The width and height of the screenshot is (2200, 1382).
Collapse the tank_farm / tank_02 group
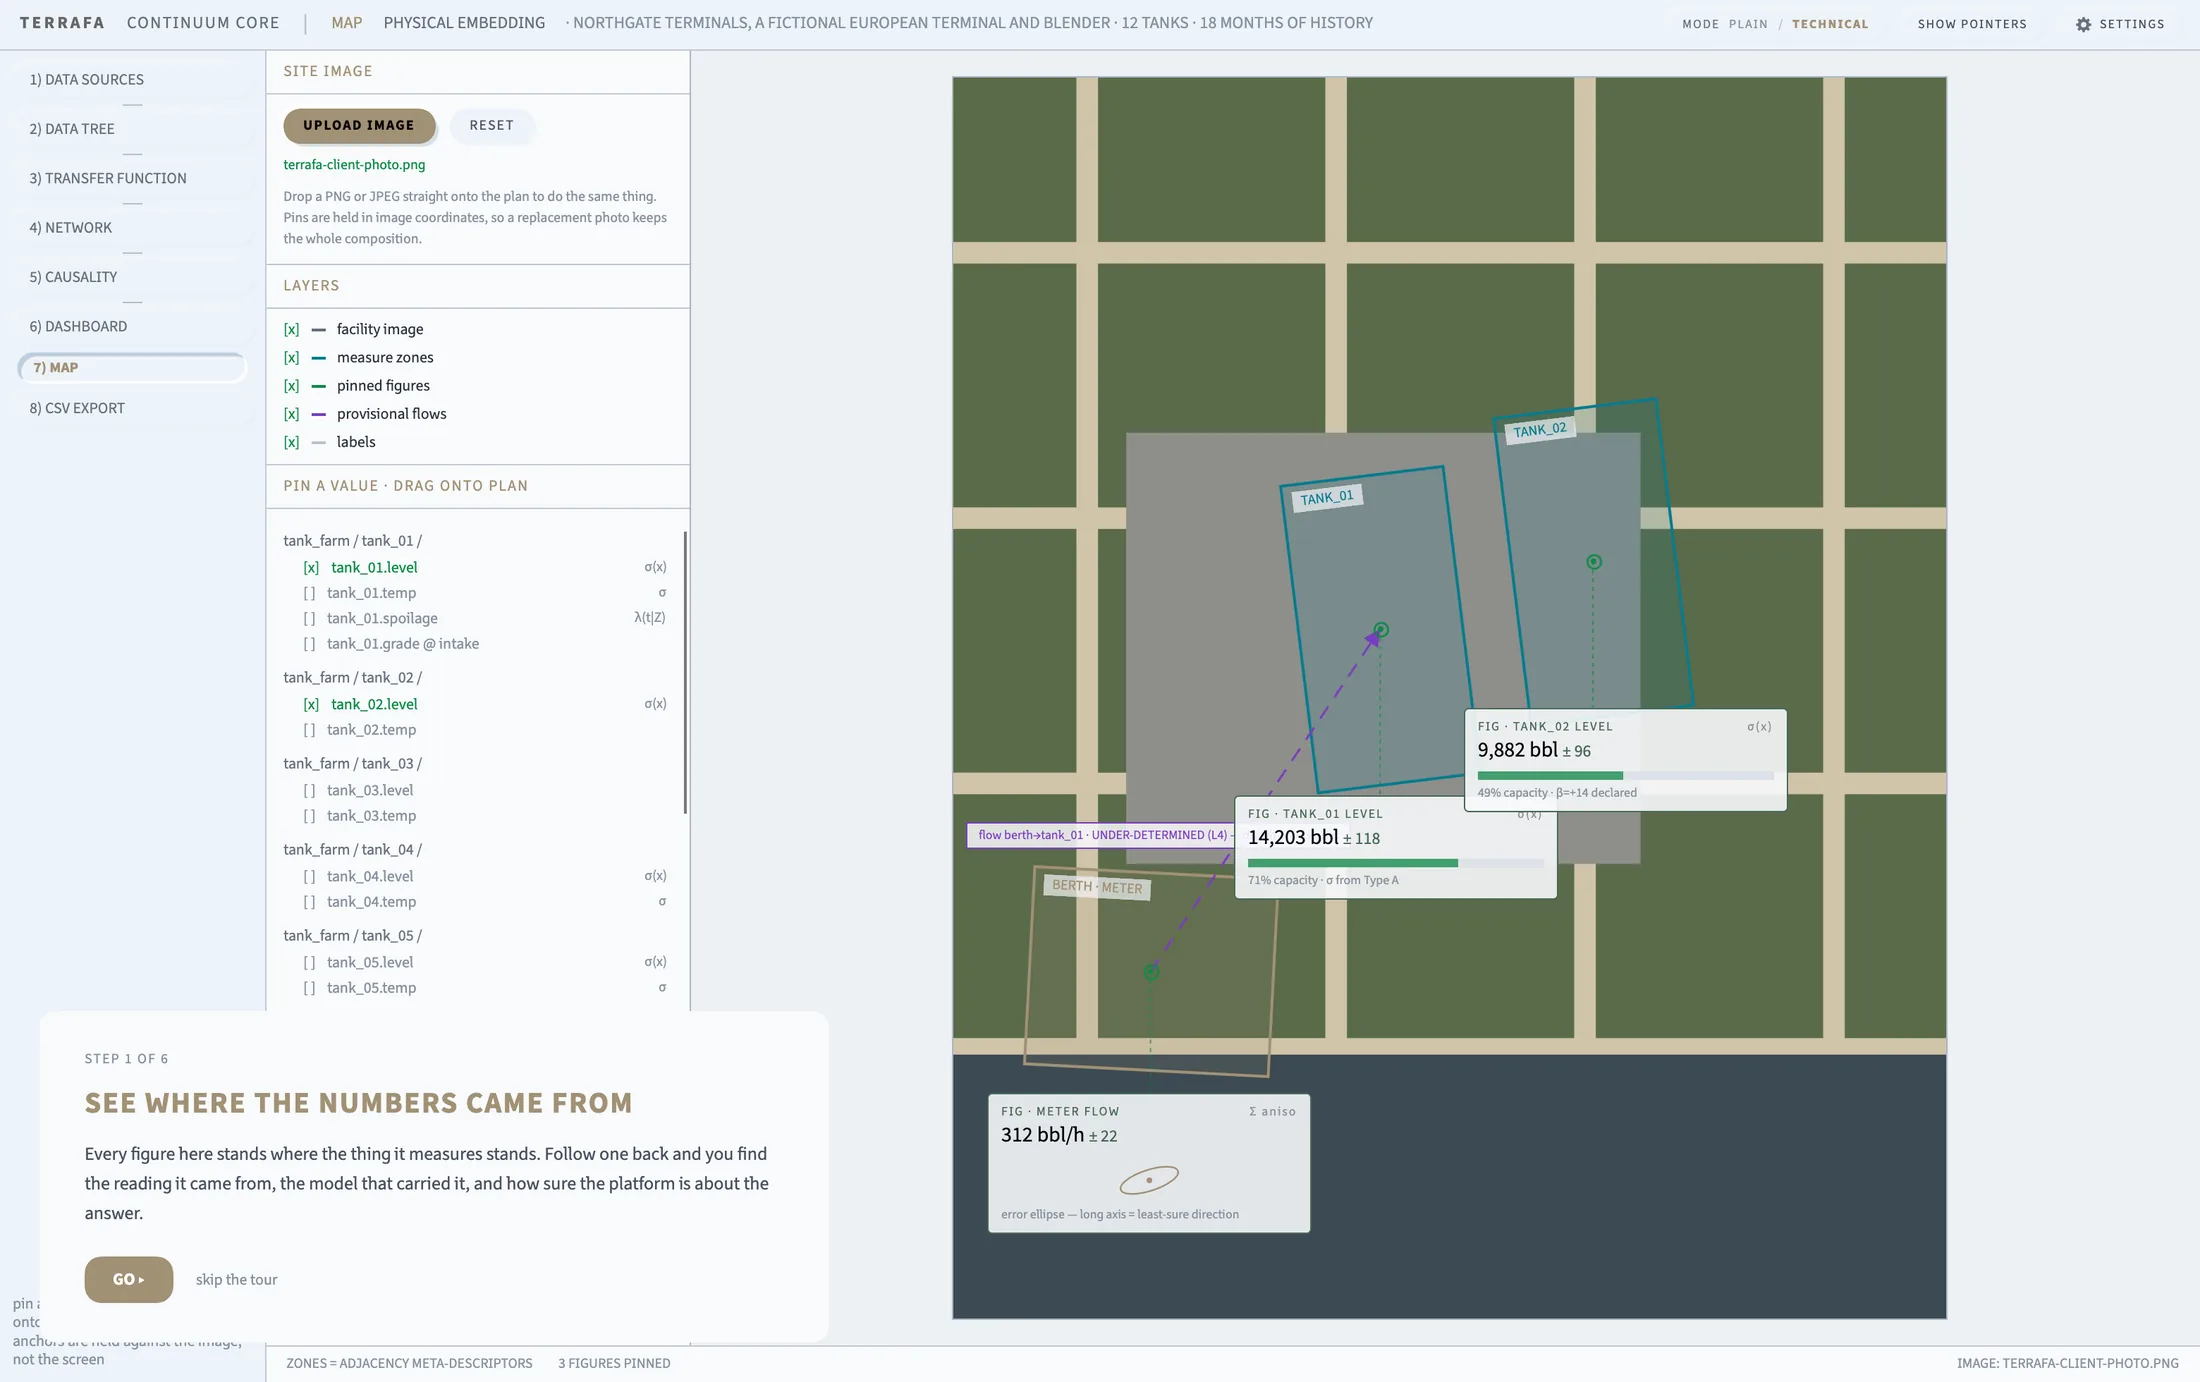pyautogui.click(x=352, y=677)
